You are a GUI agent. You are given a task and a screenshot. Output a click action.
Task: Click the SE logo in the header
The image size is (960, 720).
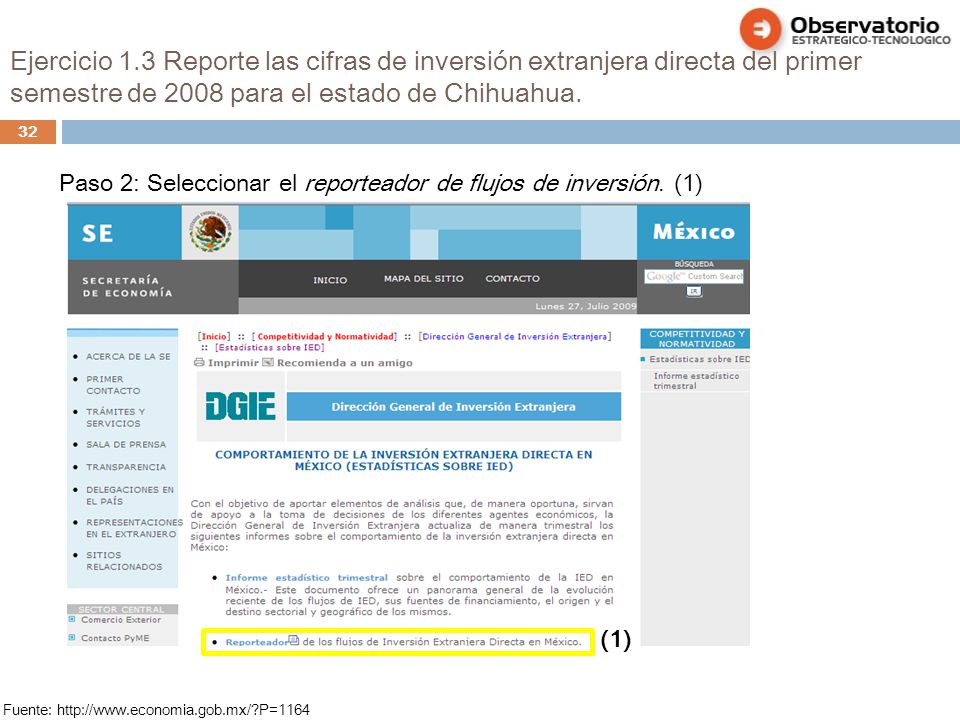click(x=97, y=233)
